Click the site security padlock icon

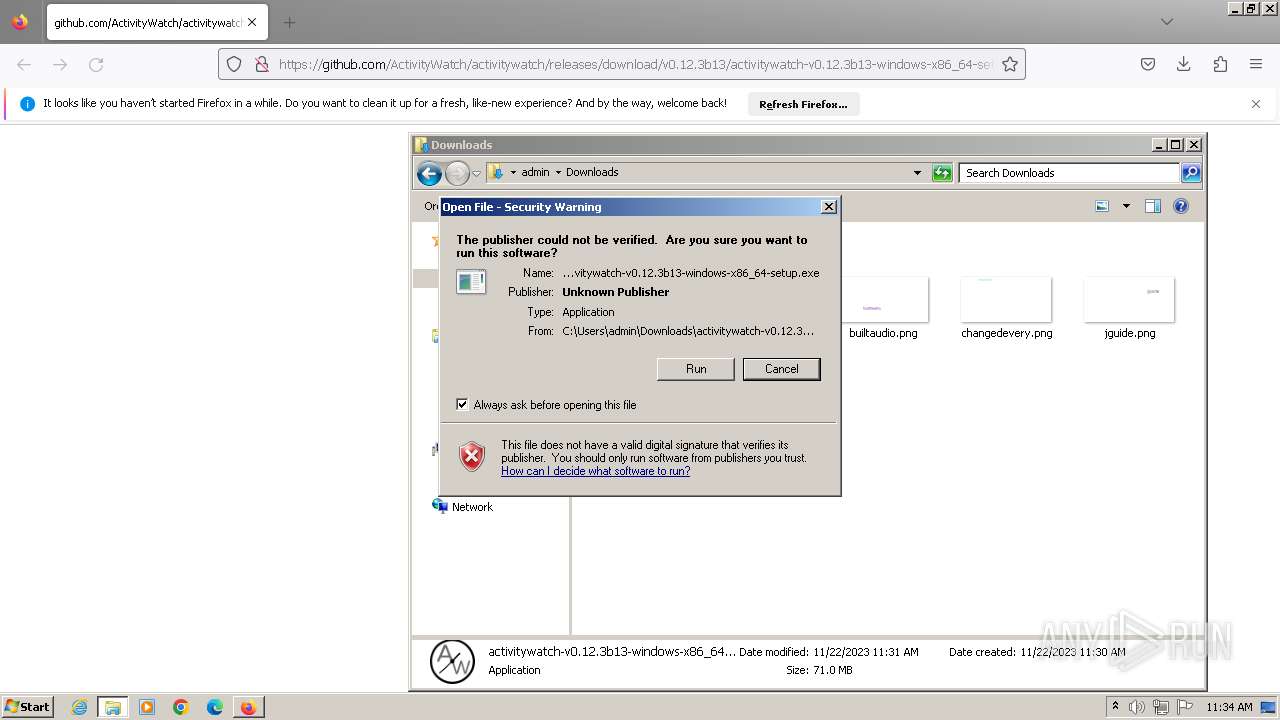(261, 64)
